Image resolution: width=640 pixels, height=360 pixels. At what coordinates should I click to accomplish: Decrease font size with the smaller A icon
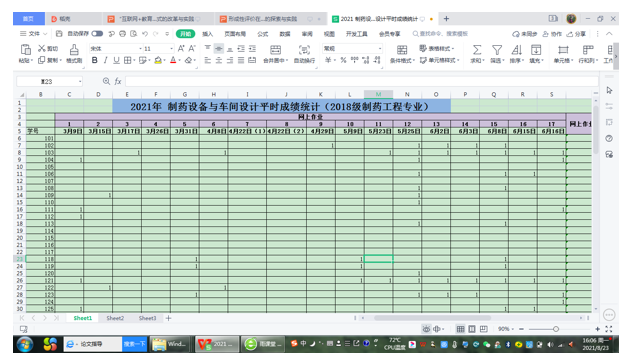click(192, 48)
